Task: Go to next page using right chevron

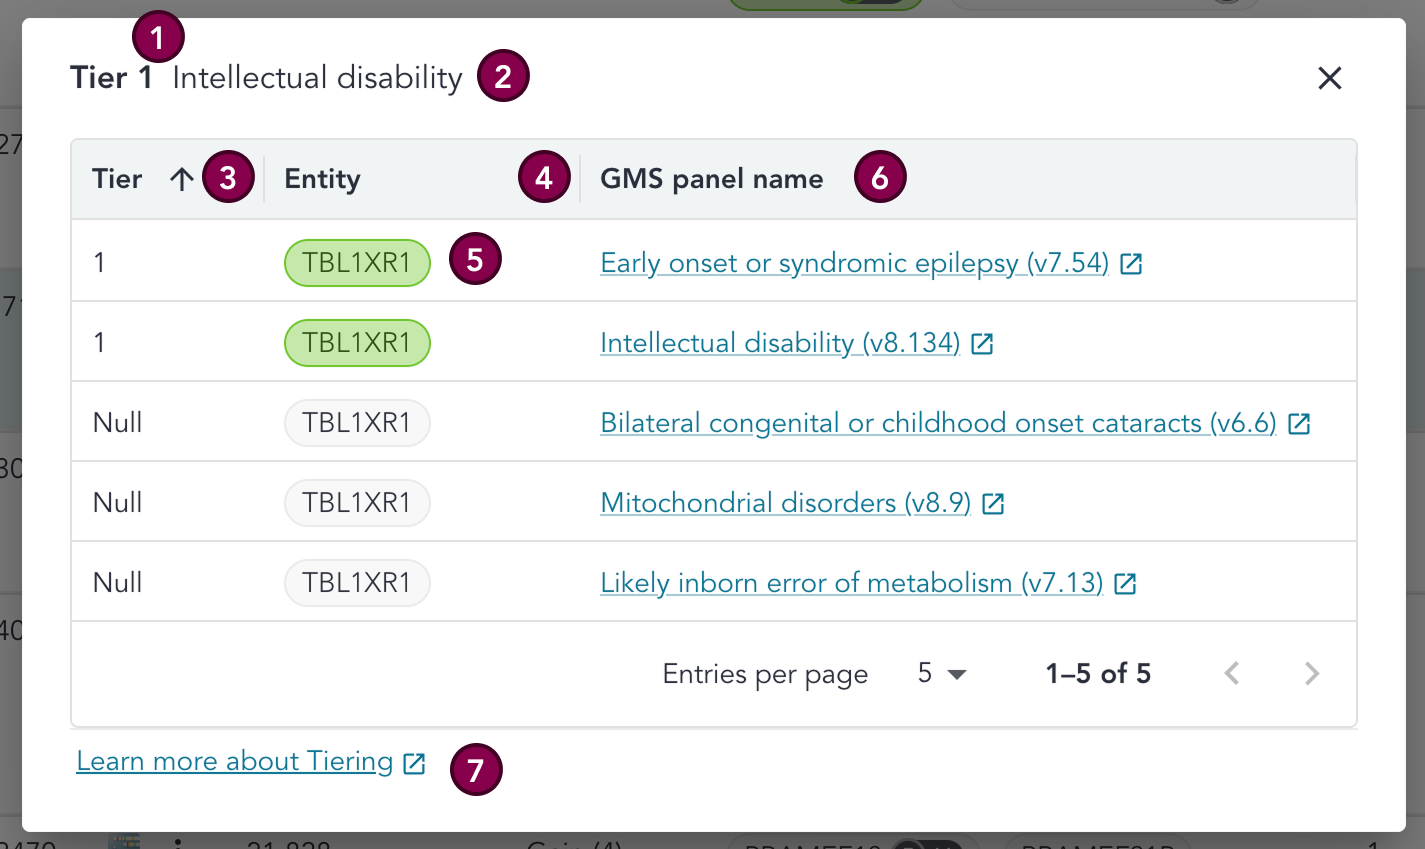Action: (x=1311, y=673)
